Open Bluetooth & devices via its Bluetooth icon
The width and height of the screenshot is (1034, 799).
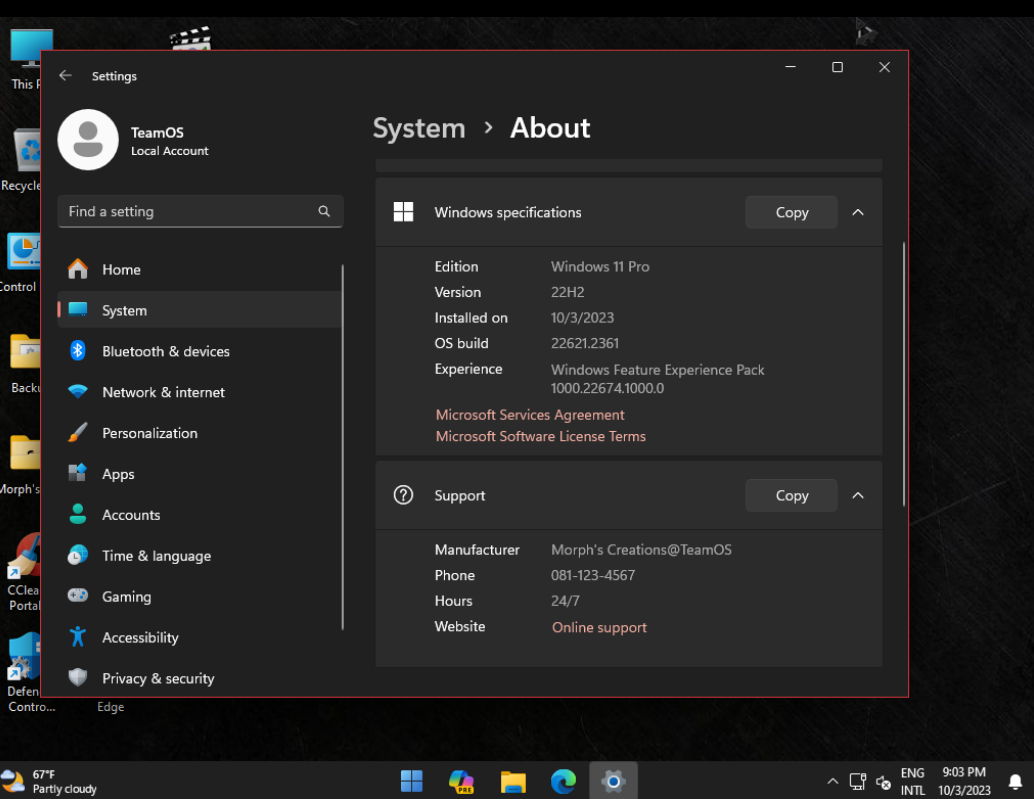click(x=78, y=351)
